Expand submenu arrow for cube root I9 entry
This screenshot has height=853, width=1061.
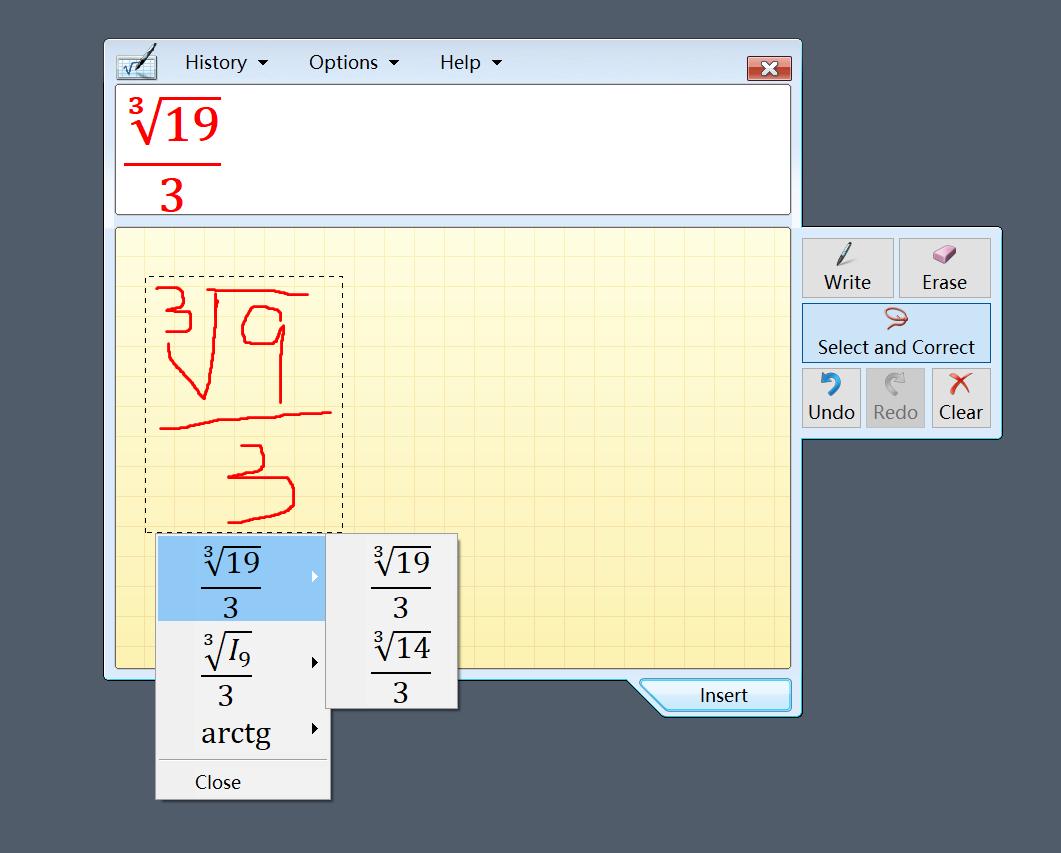tap(315, 662)
